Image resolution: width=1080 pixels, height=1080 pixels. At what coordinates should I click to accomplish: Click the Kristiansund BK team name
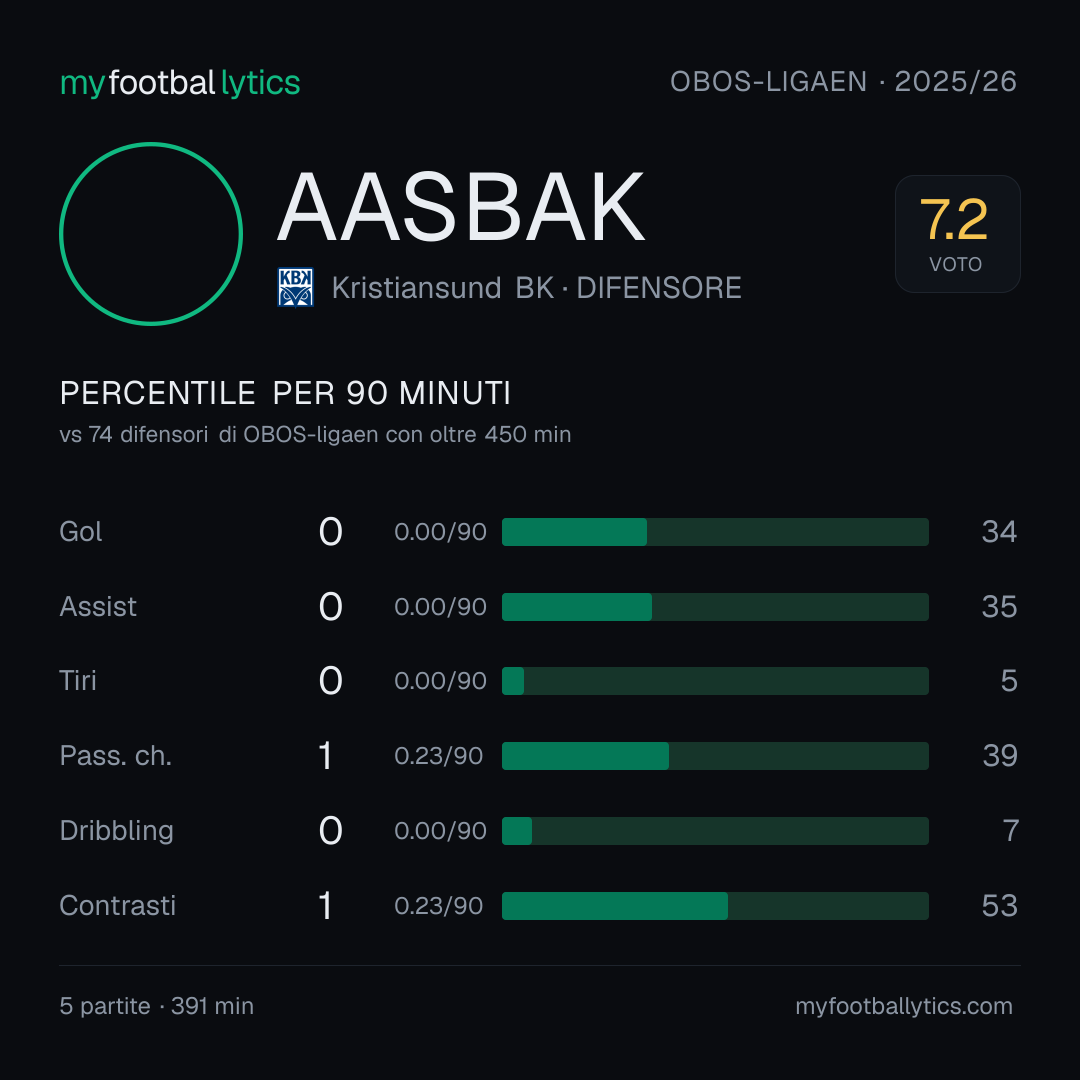442,288
